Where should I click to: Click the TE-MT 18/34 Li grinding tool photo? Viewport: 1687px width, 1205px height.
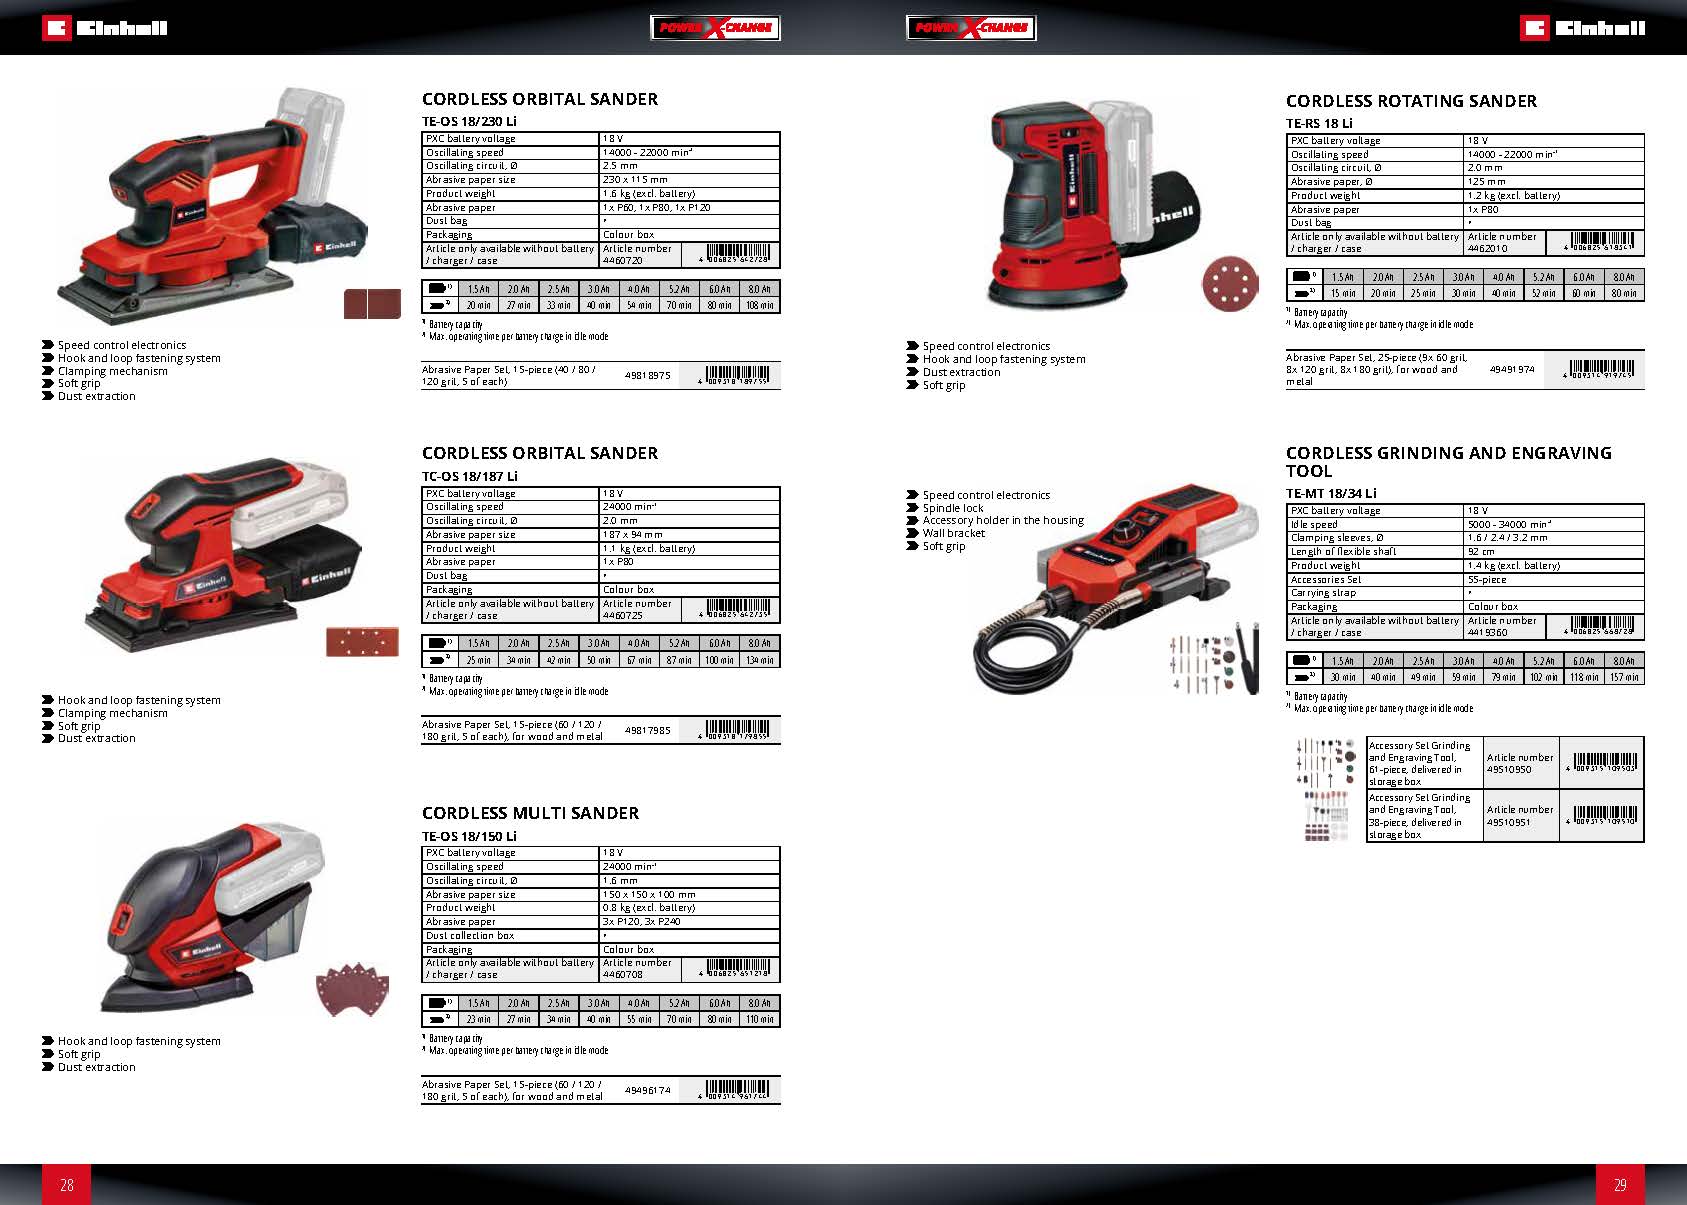(x=1114, y=590)
